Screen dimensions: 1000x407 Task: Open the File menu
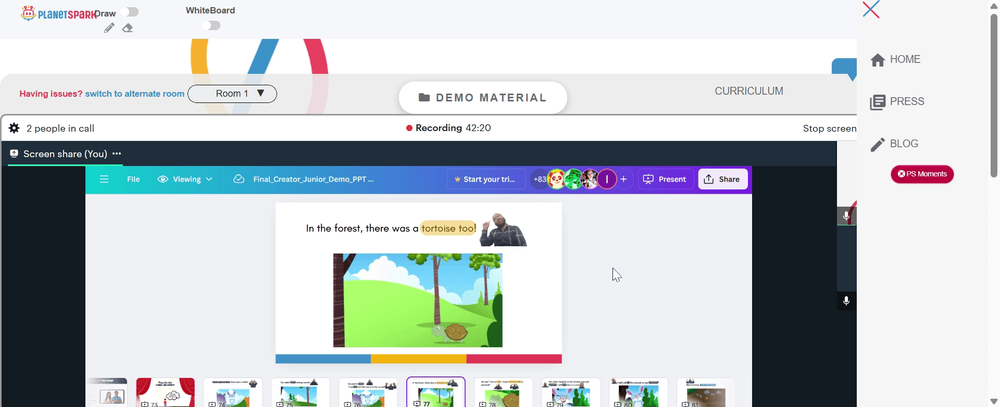(x=133, y=179)
